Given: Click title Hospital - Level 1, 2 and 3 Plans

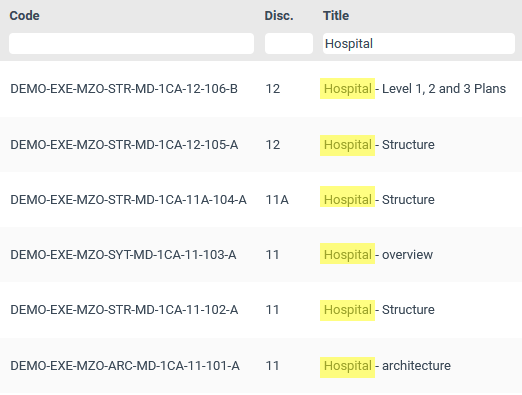Looking at the screenshot, I should coord(415,89).
